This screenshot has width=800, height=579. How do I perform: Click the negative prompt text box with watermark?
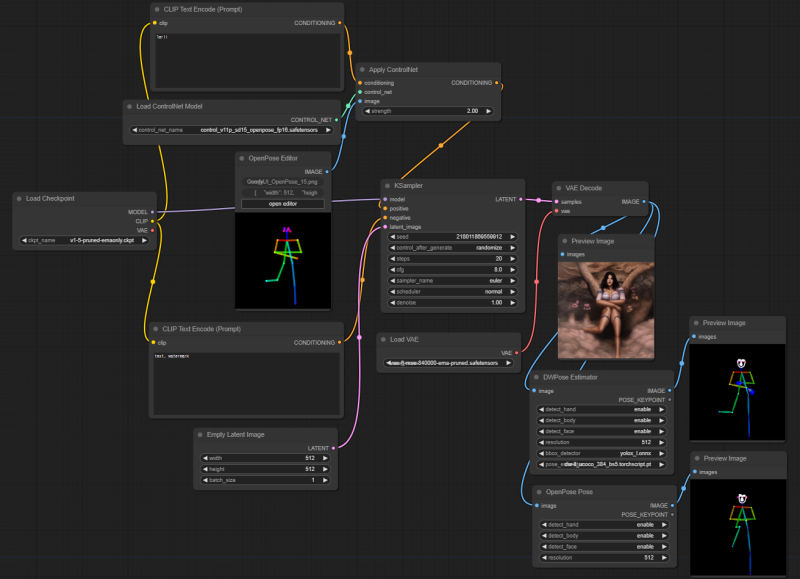pos(246,383)
